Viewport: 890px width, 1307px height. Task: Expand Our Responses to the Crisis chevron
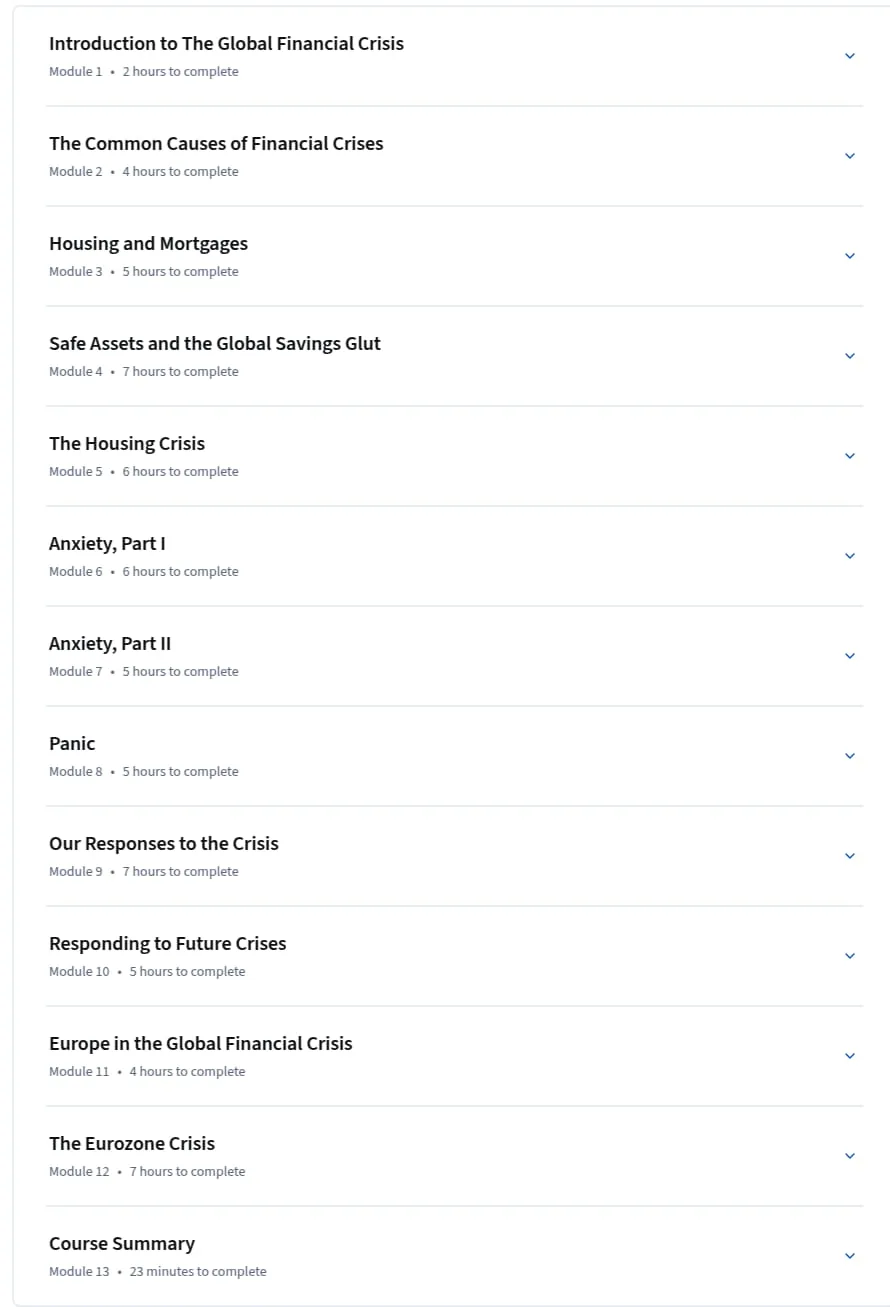(850, 856)
